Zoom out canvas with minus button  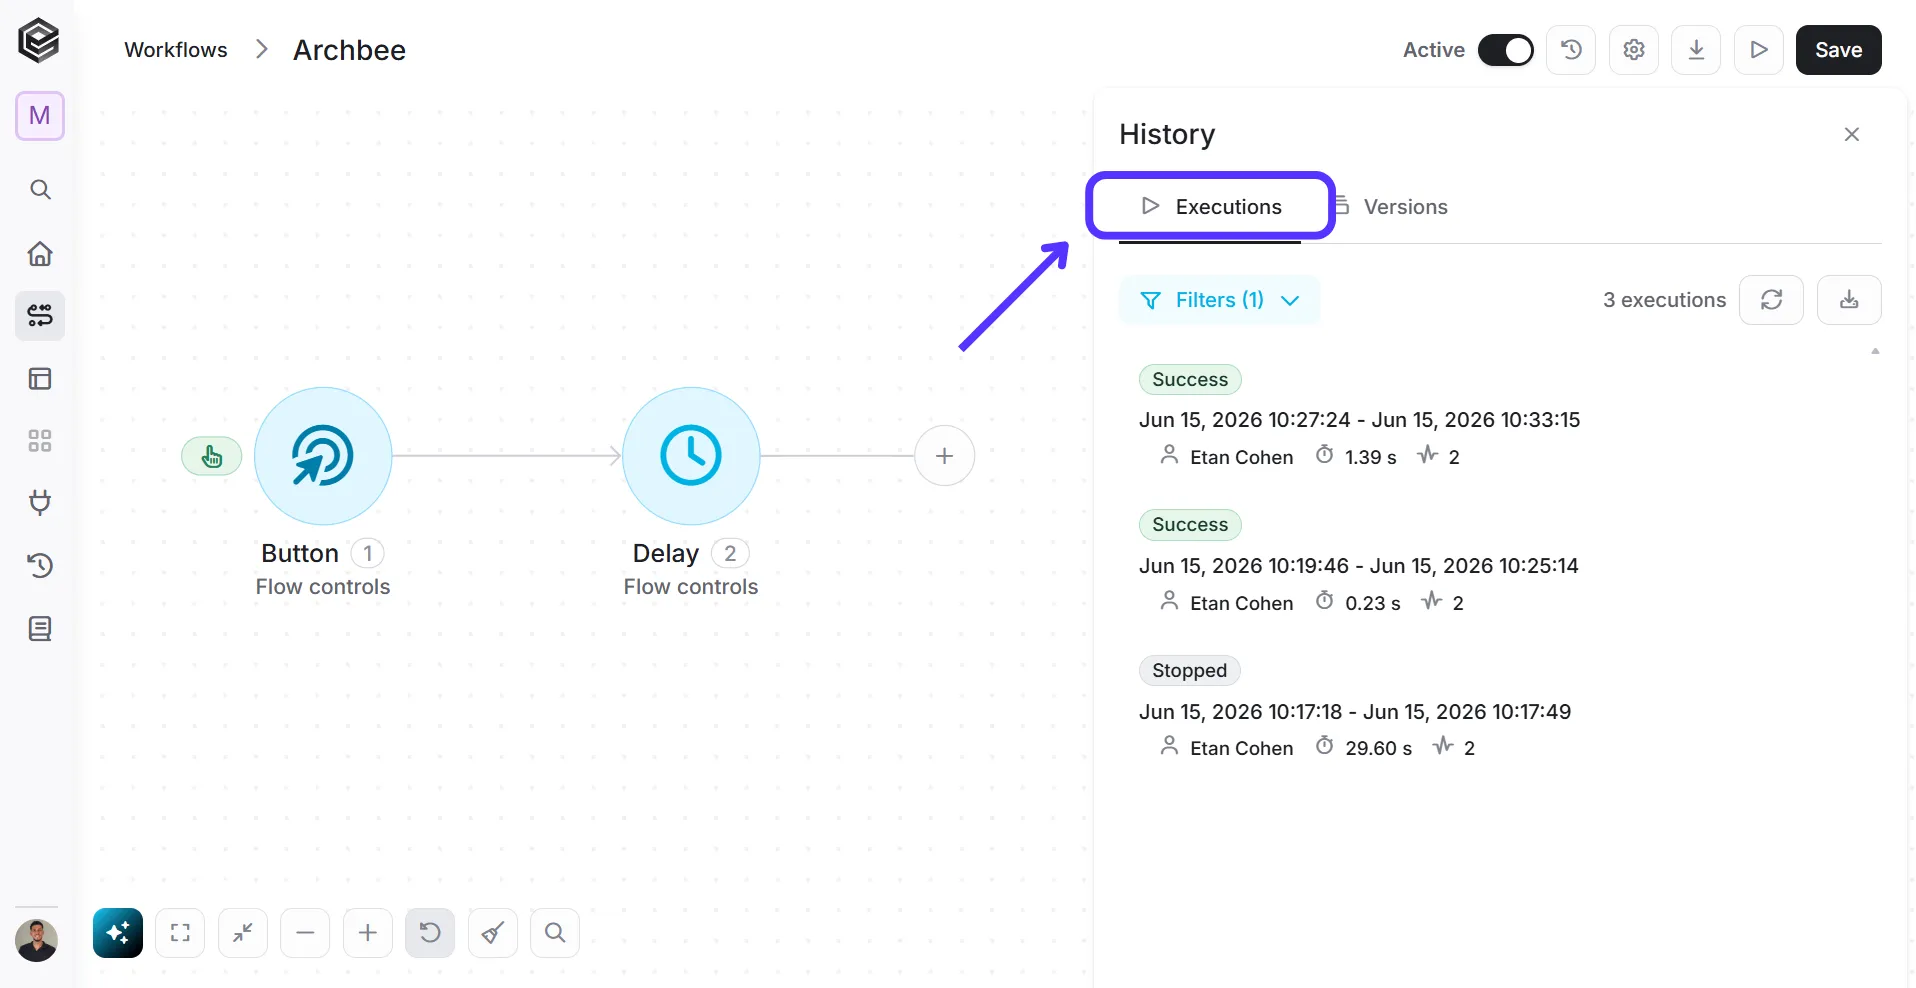click(305, 933)
